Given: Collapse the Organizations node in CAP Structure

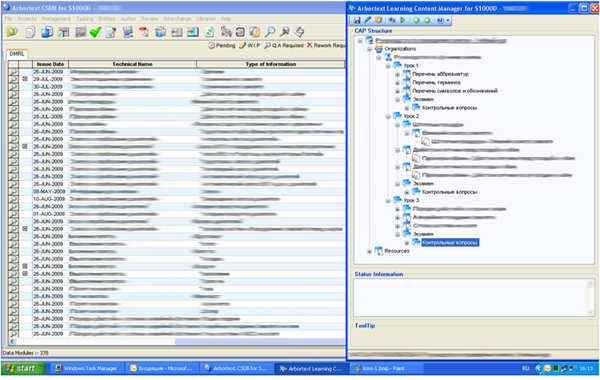Looking at the screenshot, I should (369, 49).
